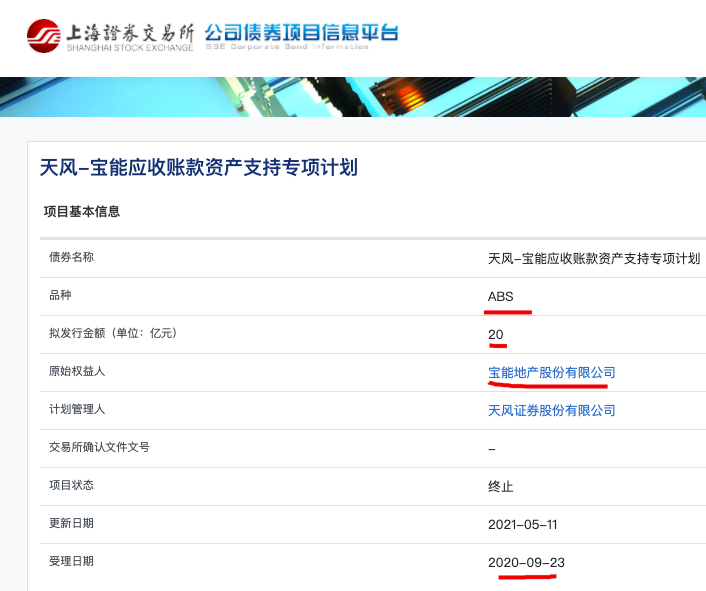Click the 原始权益人 label
The height and width of the screenshot is (591, 706).
[77, 371]
